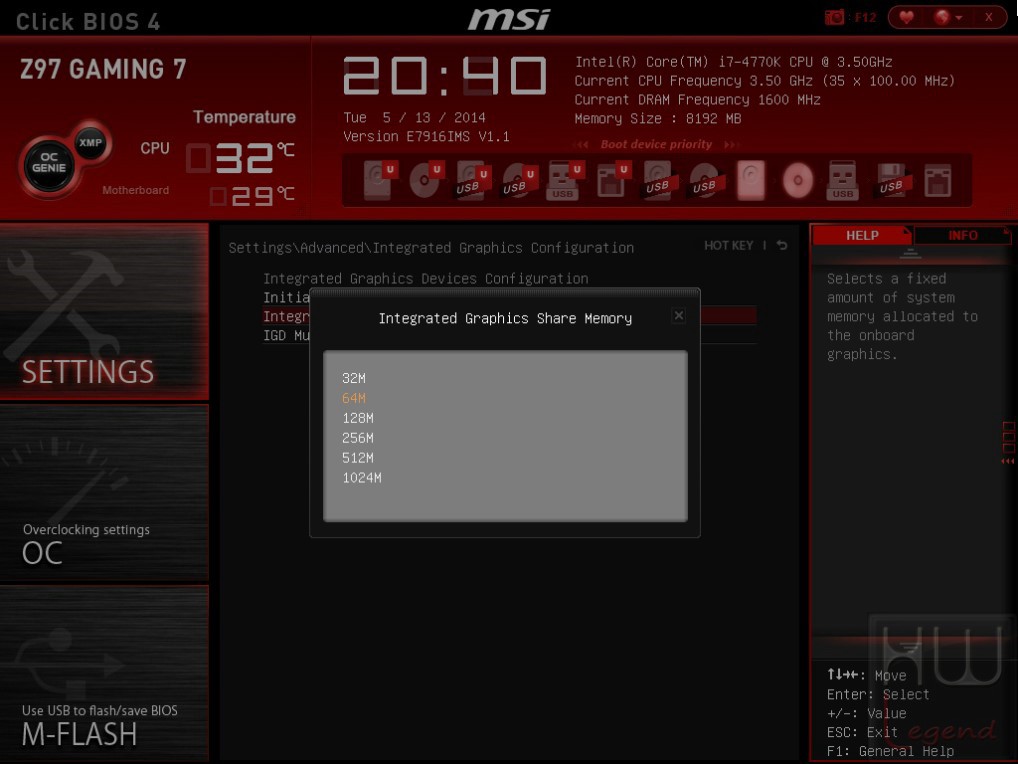Choose 32M share memory option
Viewport: 1018px width, 764px height.
354,378
